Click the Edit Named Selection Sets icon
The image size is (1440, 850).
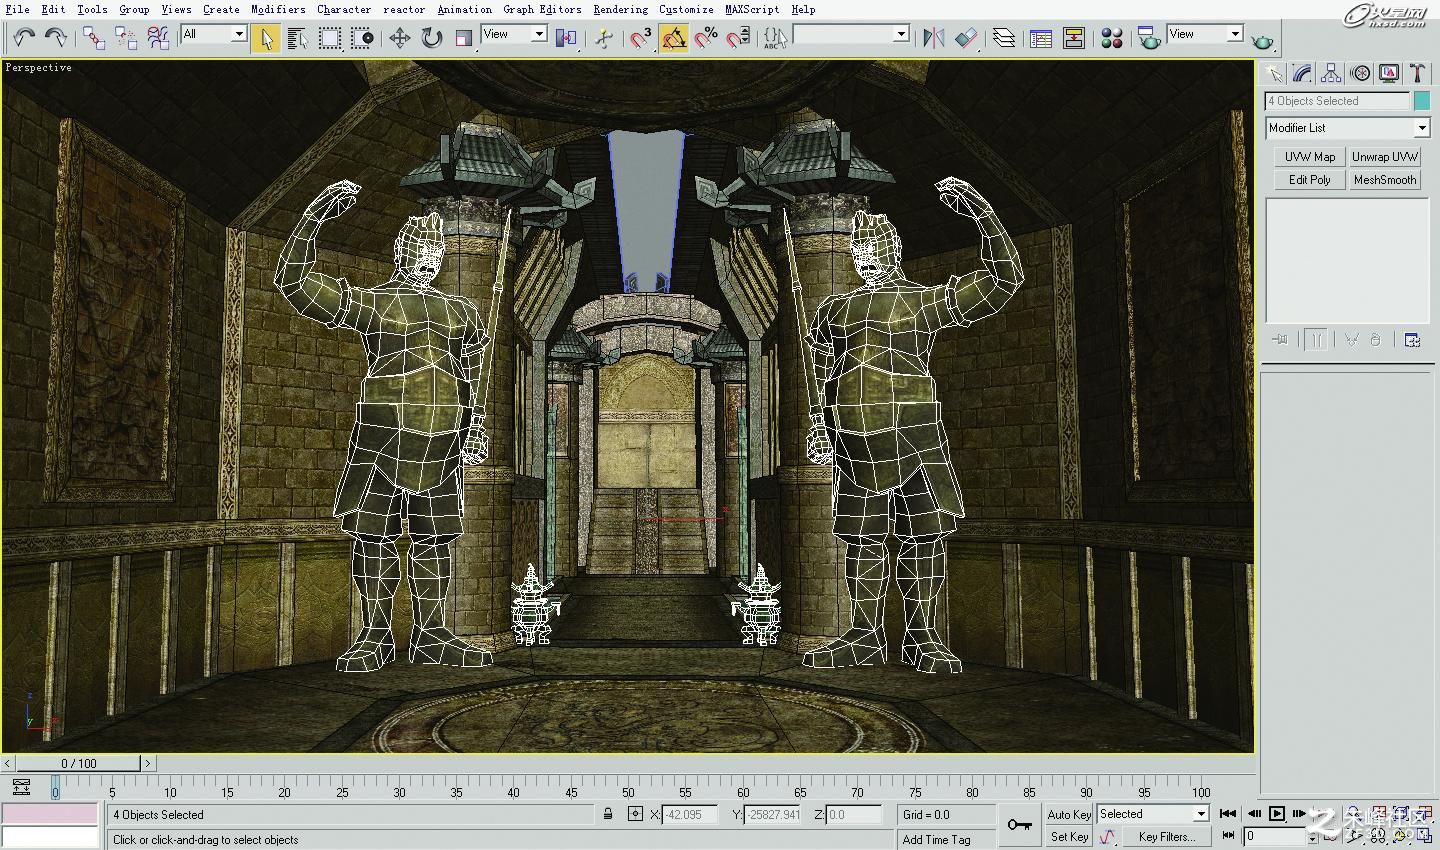(776, 38)
